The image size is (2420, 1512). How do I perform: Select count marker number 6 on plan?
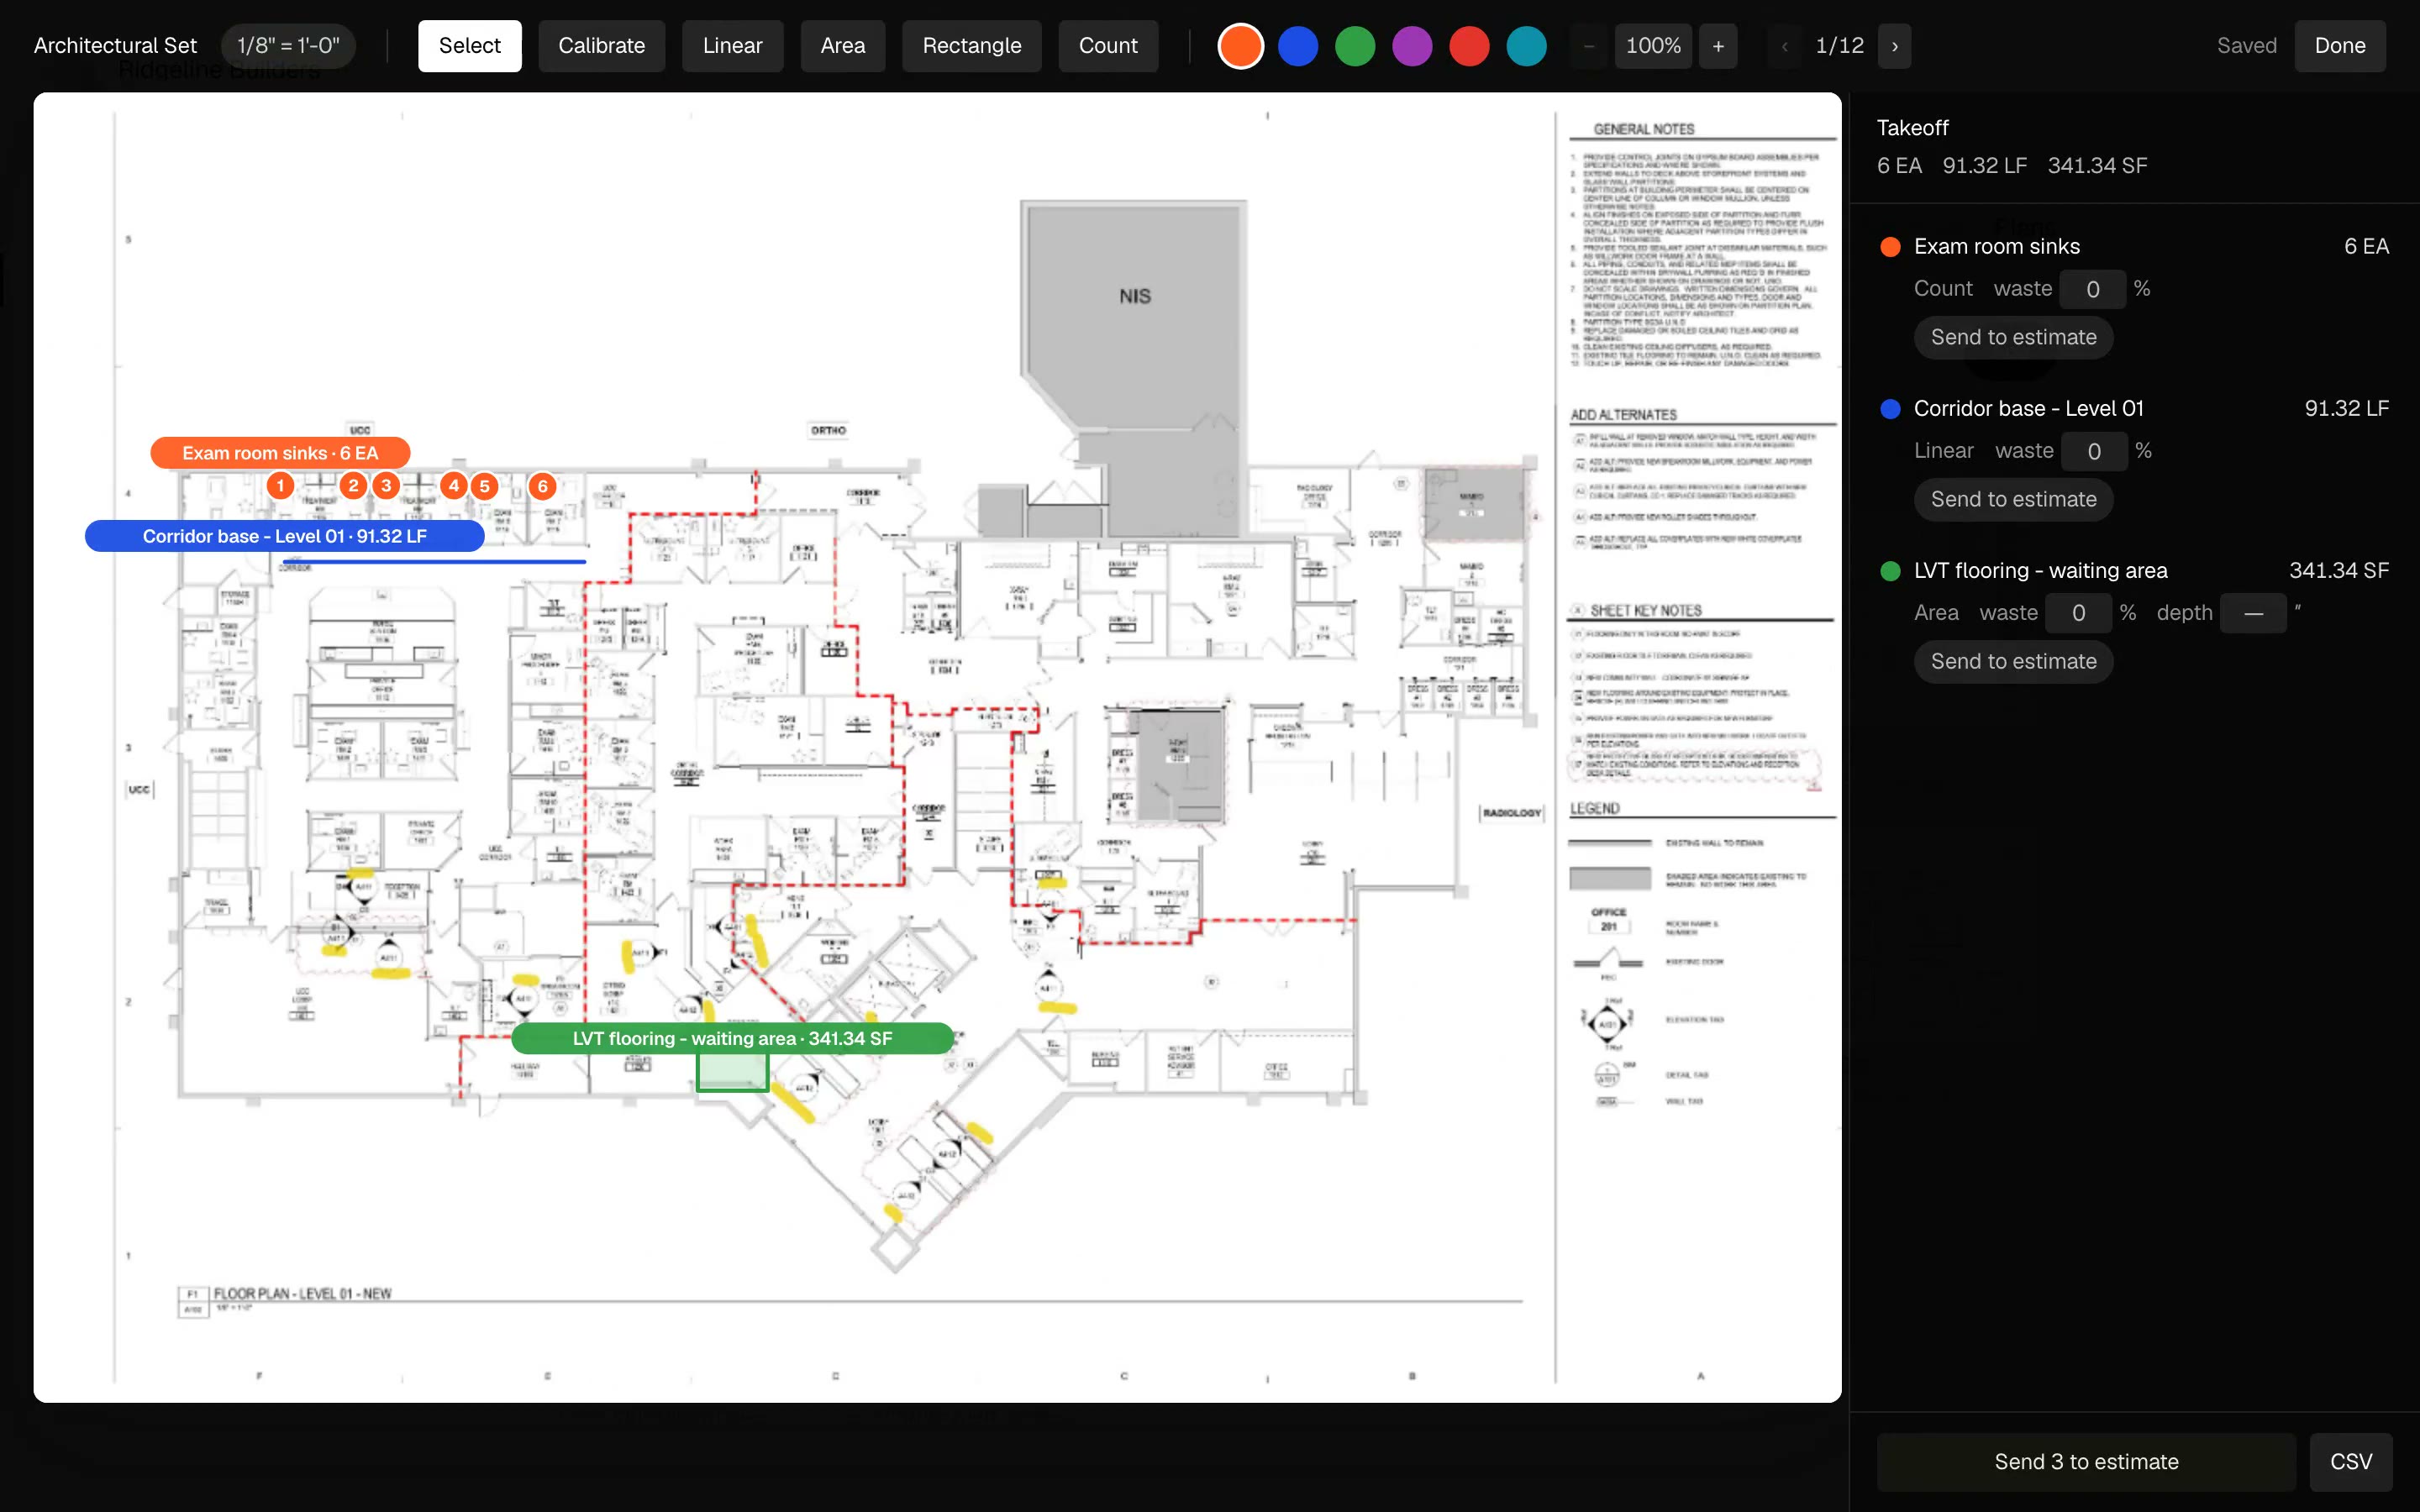pyautogui.click(x=542, y=486)
